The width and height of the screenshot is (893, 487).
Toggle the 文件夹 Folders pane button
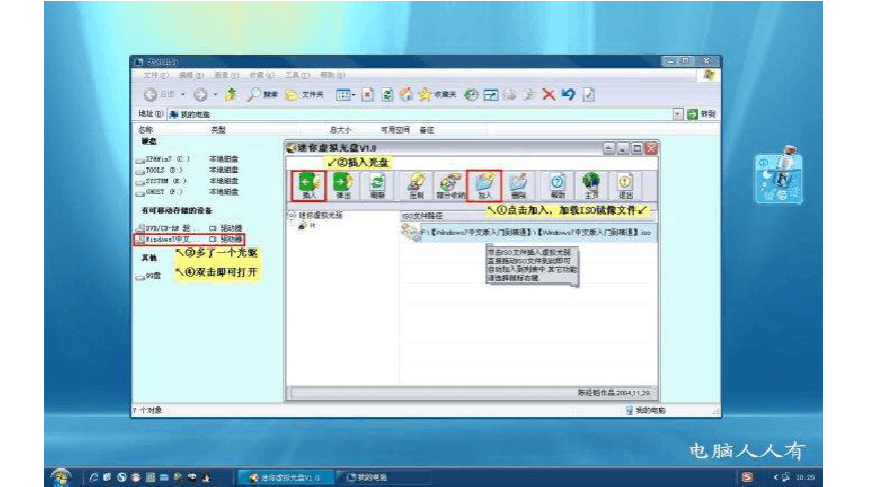click(x=304, y=95)
